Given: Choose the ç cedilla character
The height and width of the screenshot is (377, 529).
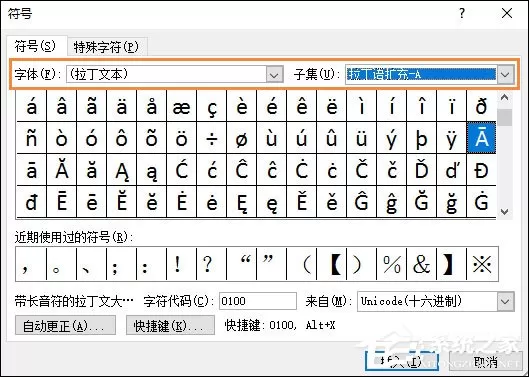Looking at the screenshot, I should [x=212, y=106].
